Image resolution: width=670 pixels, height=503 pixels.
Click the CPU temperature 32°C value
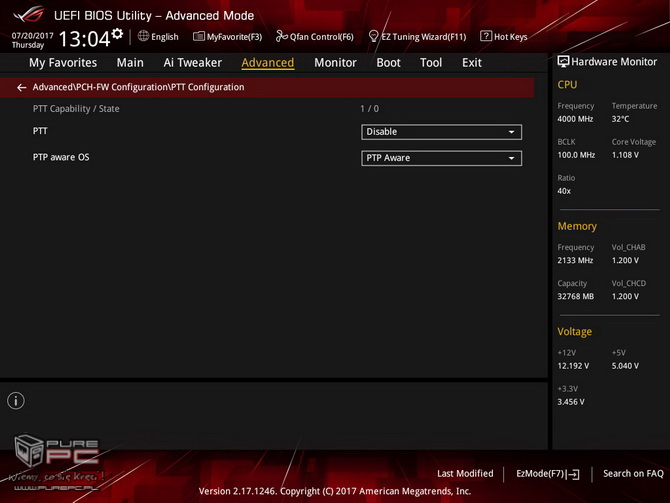click(620, 119)
